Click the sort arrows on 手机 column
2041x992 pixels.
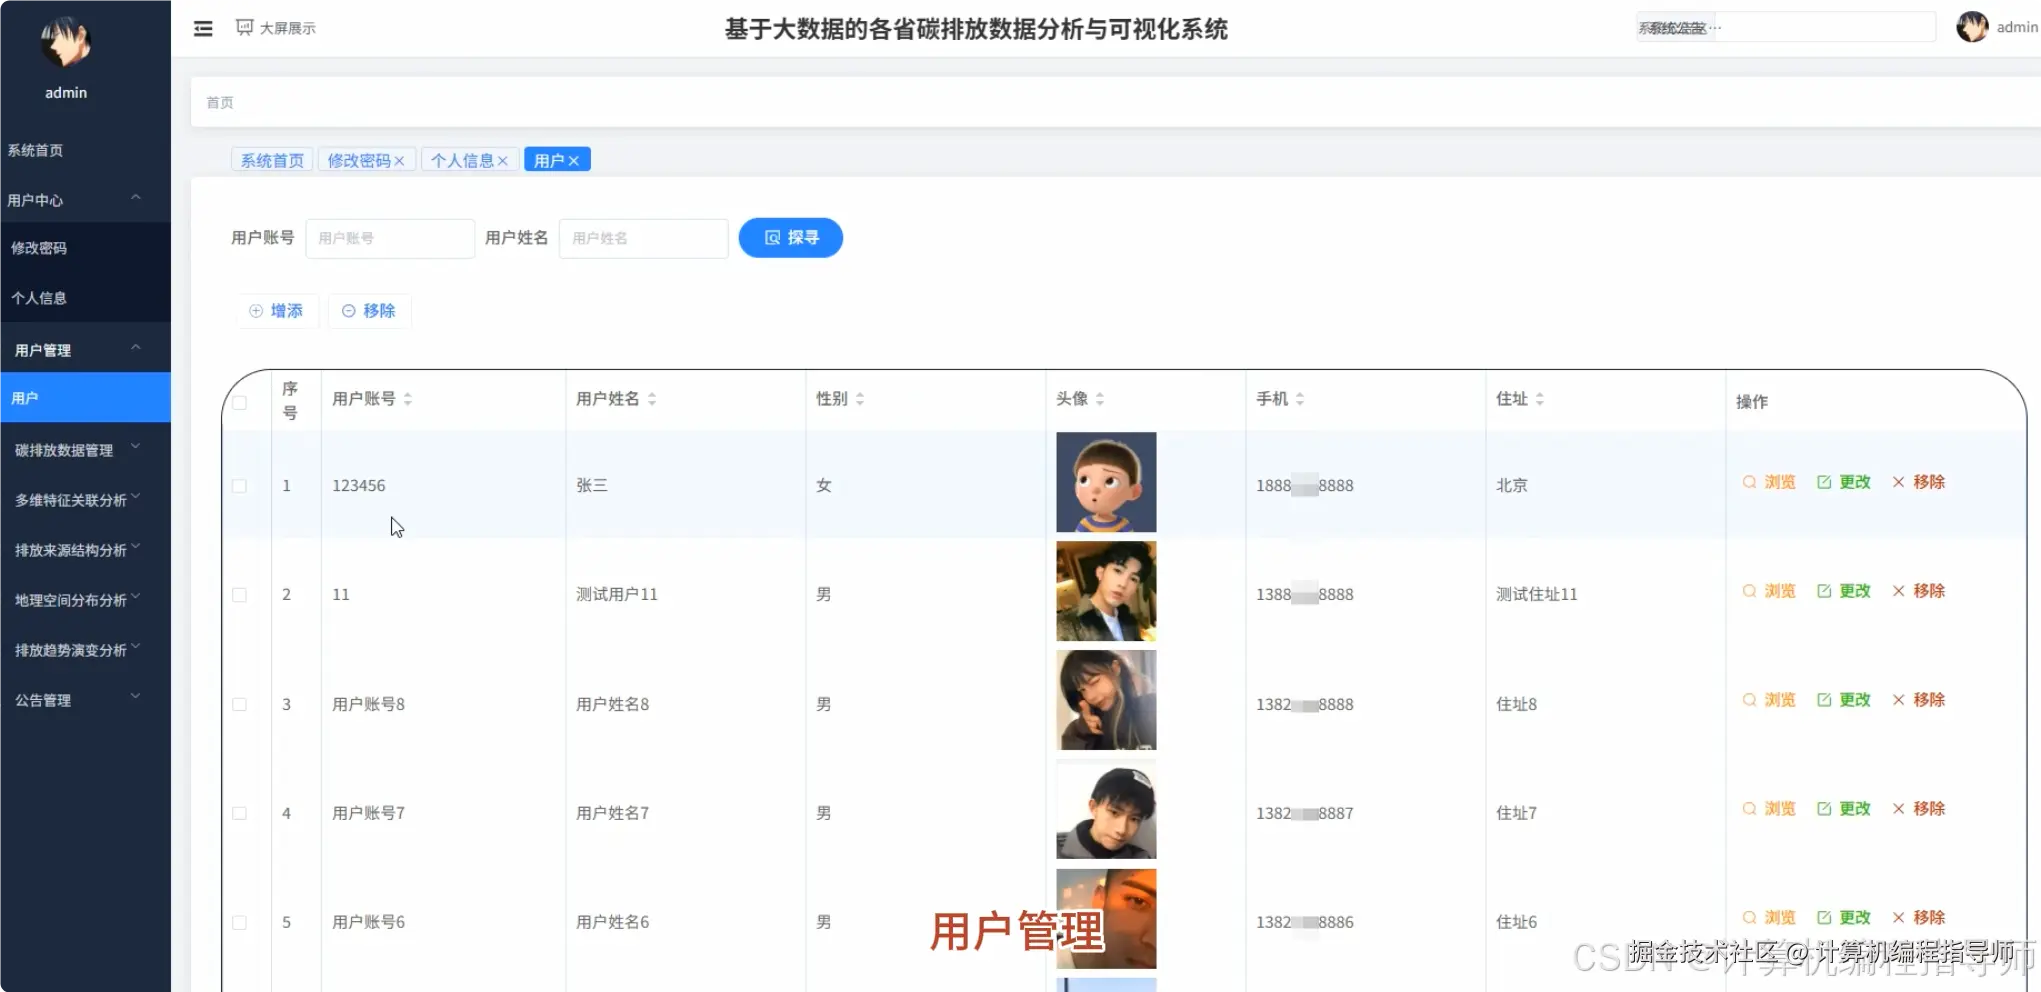(x=1300, y=397)
